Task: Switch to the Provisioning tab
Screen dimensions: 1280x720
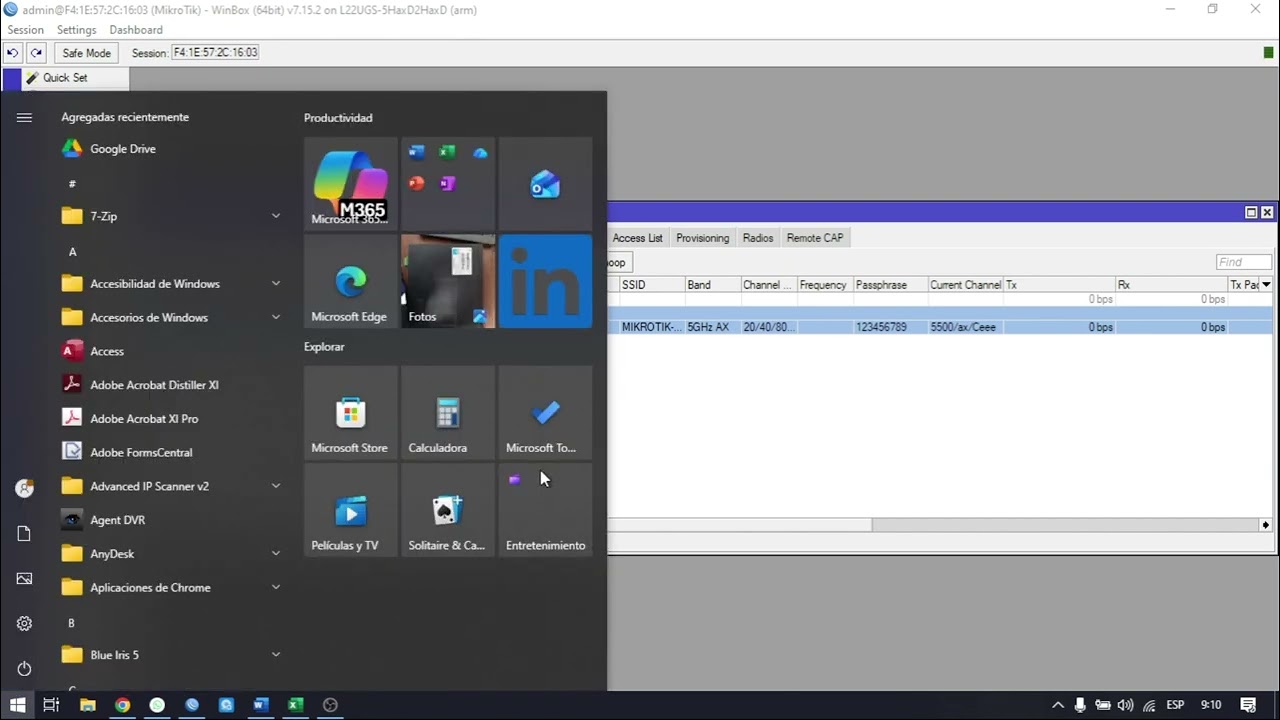Action: 702,238
